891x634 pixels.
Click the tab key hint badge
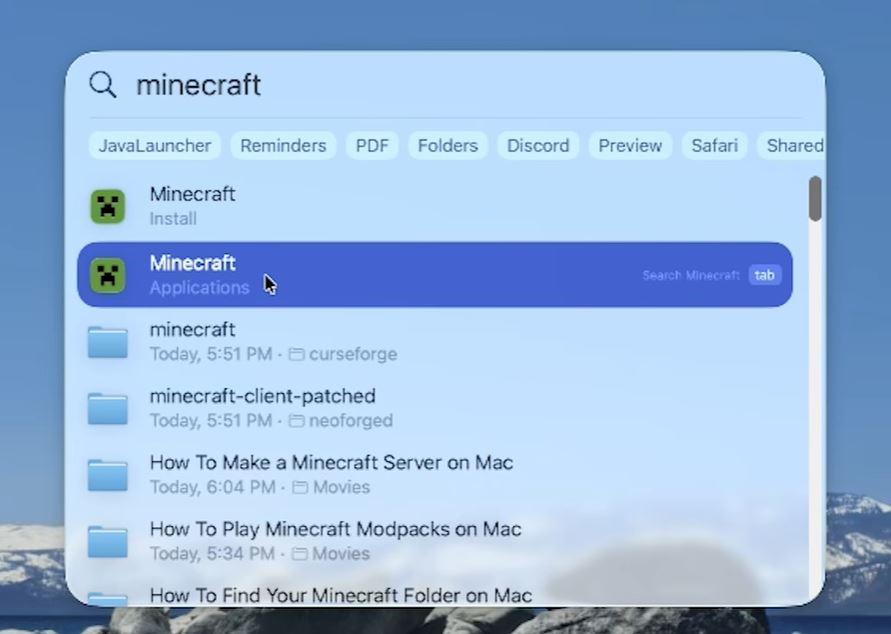[x=764, y=275]
